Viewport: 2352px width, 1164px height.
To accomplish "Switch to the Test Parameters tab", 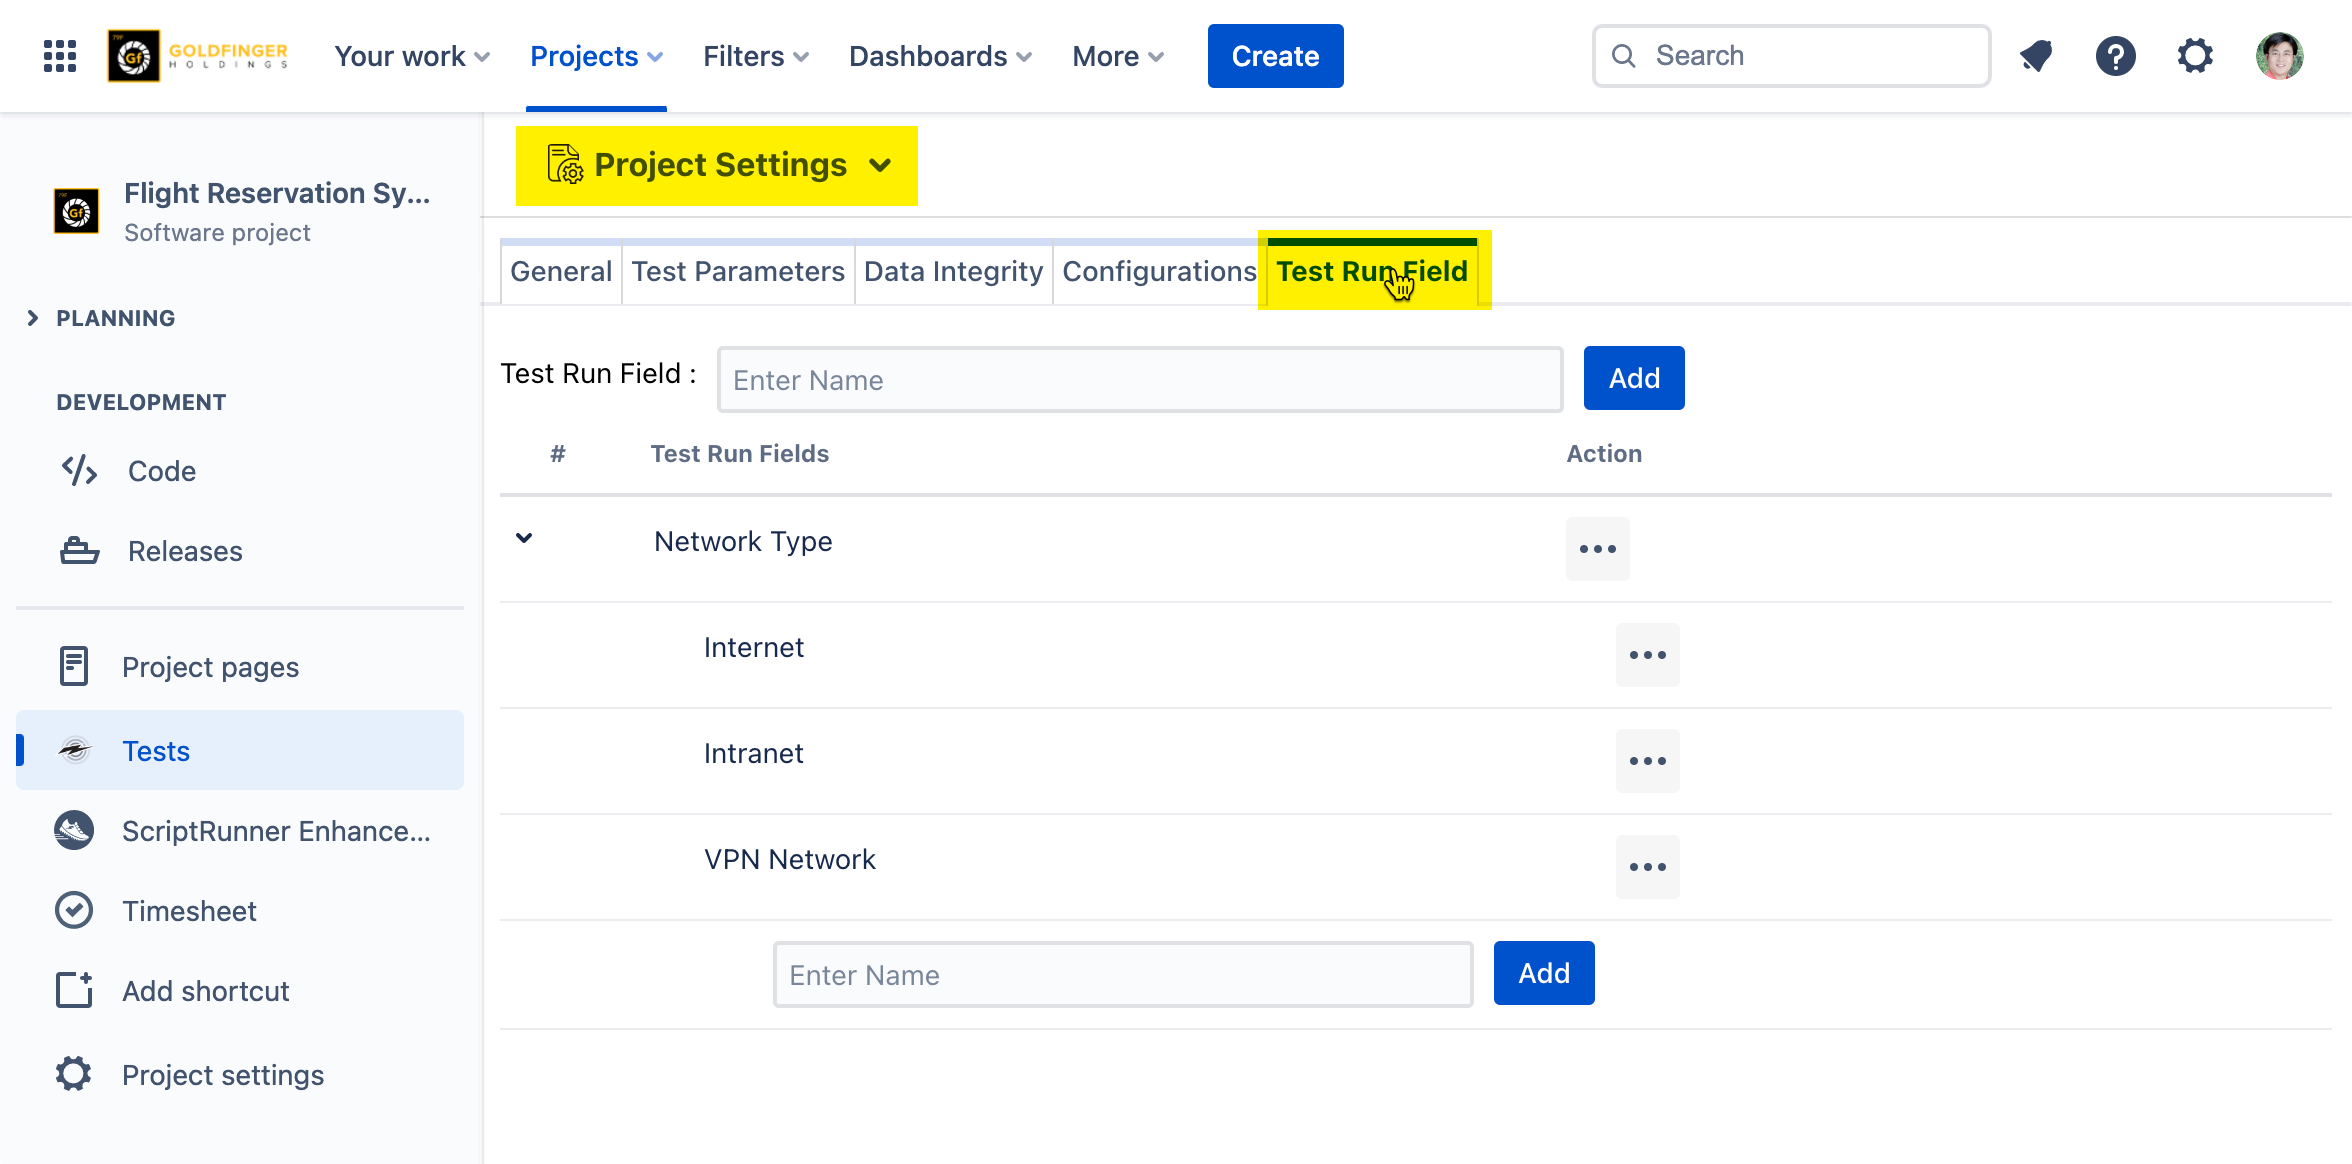I will click(x=738, y=272).
